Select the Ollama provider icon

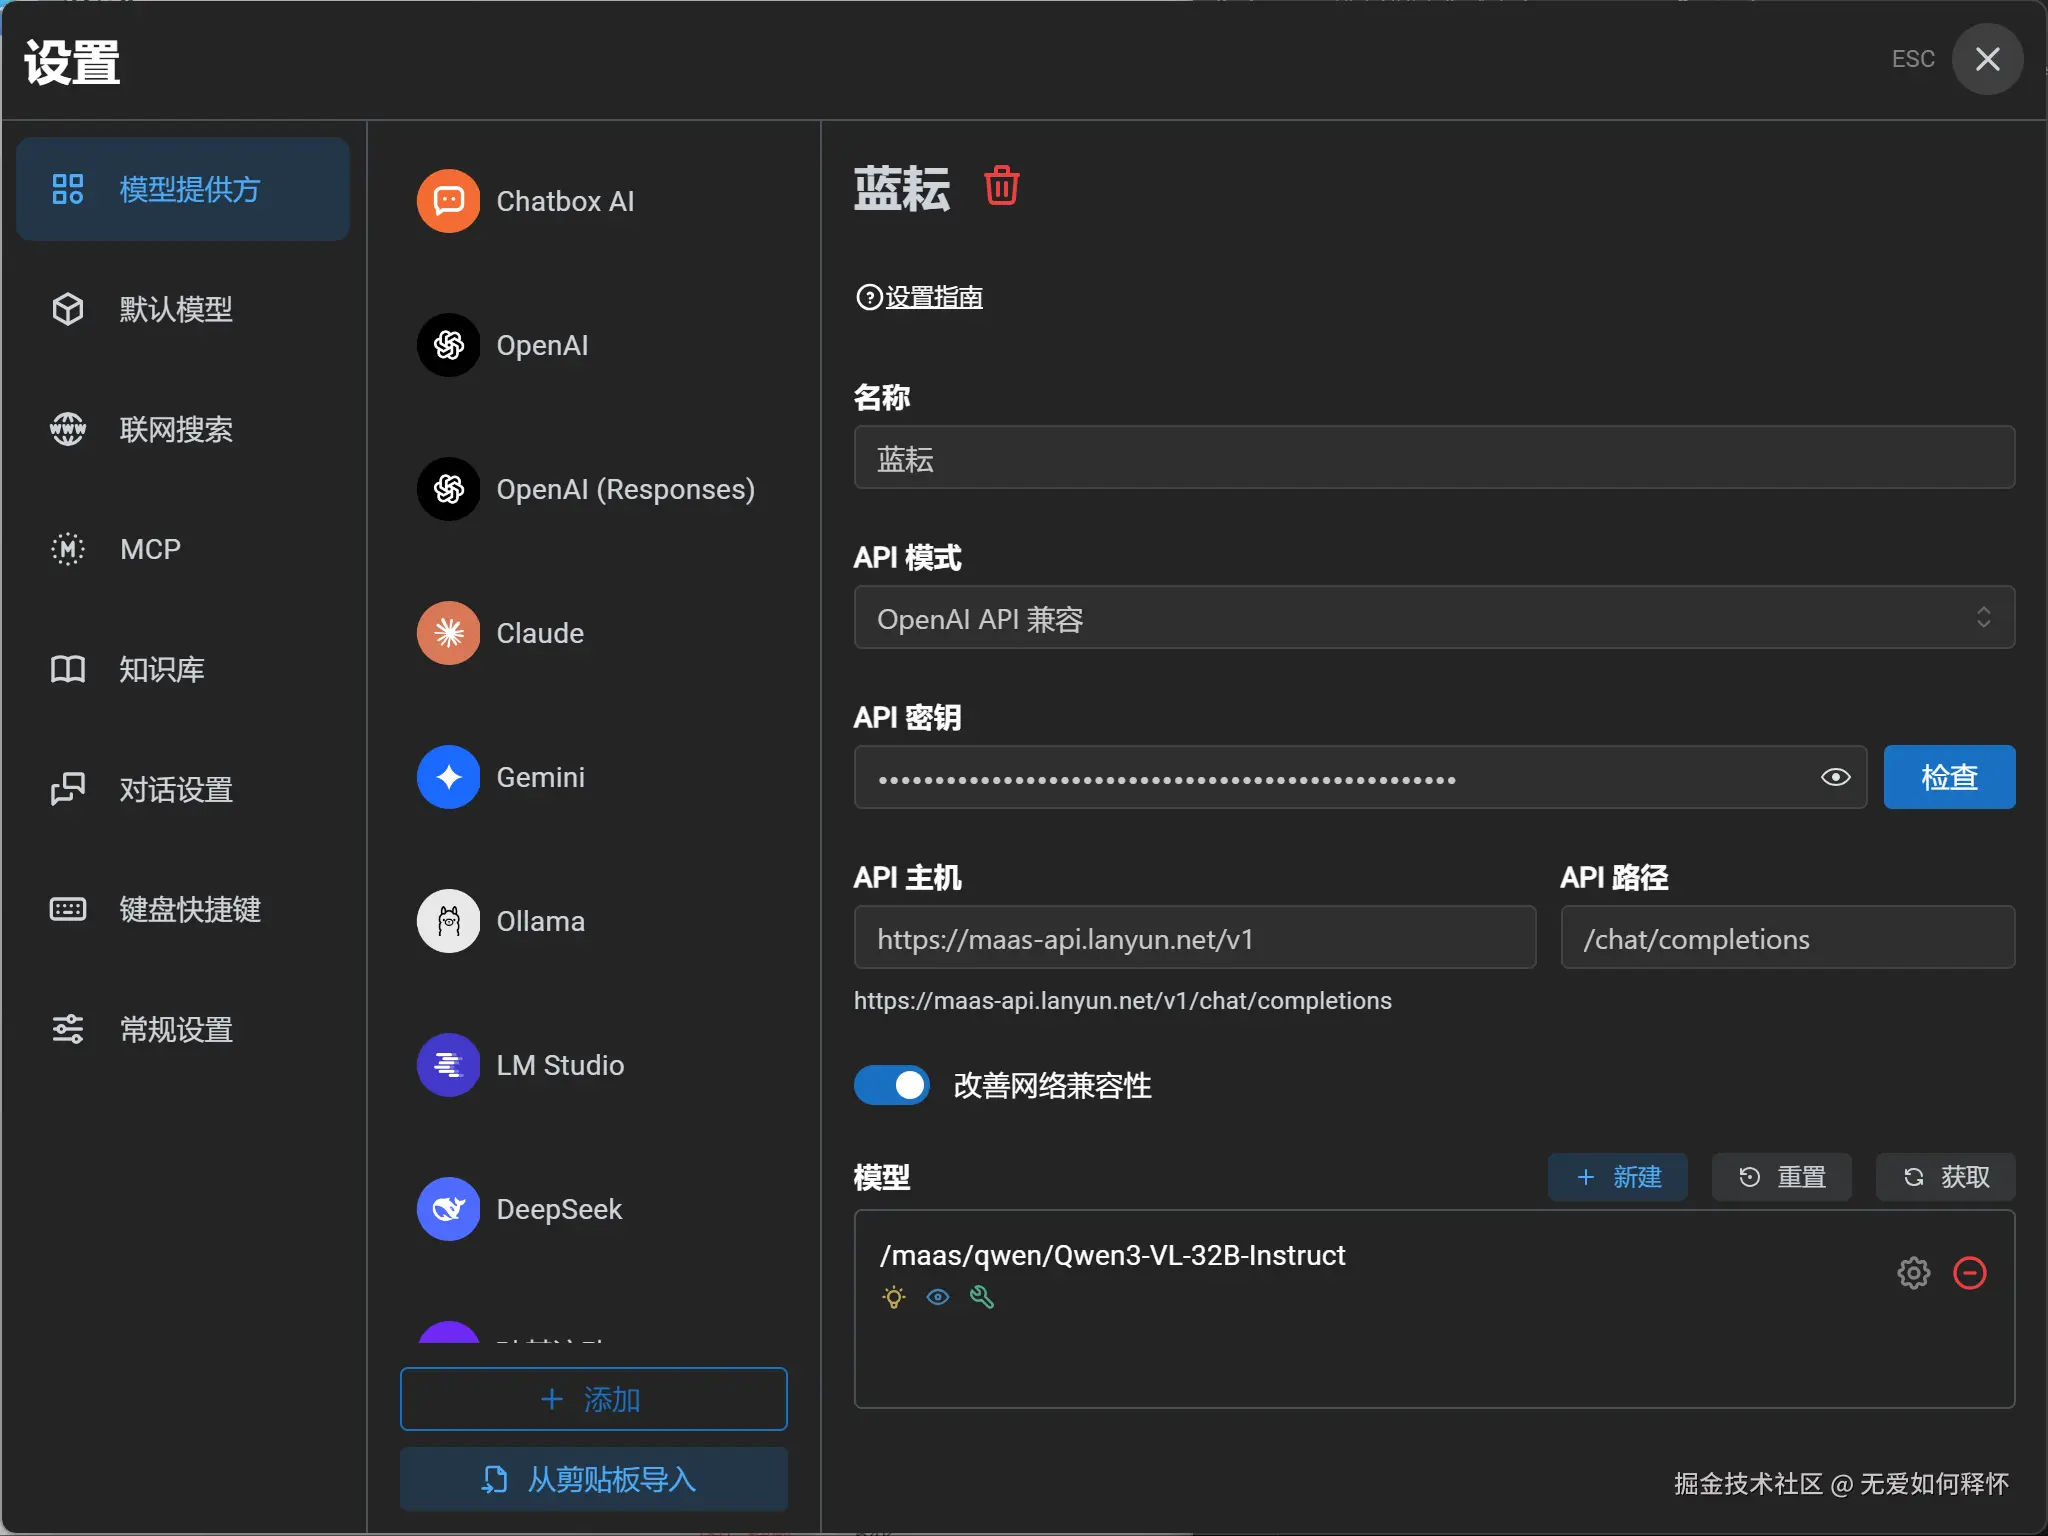(449, 921)
